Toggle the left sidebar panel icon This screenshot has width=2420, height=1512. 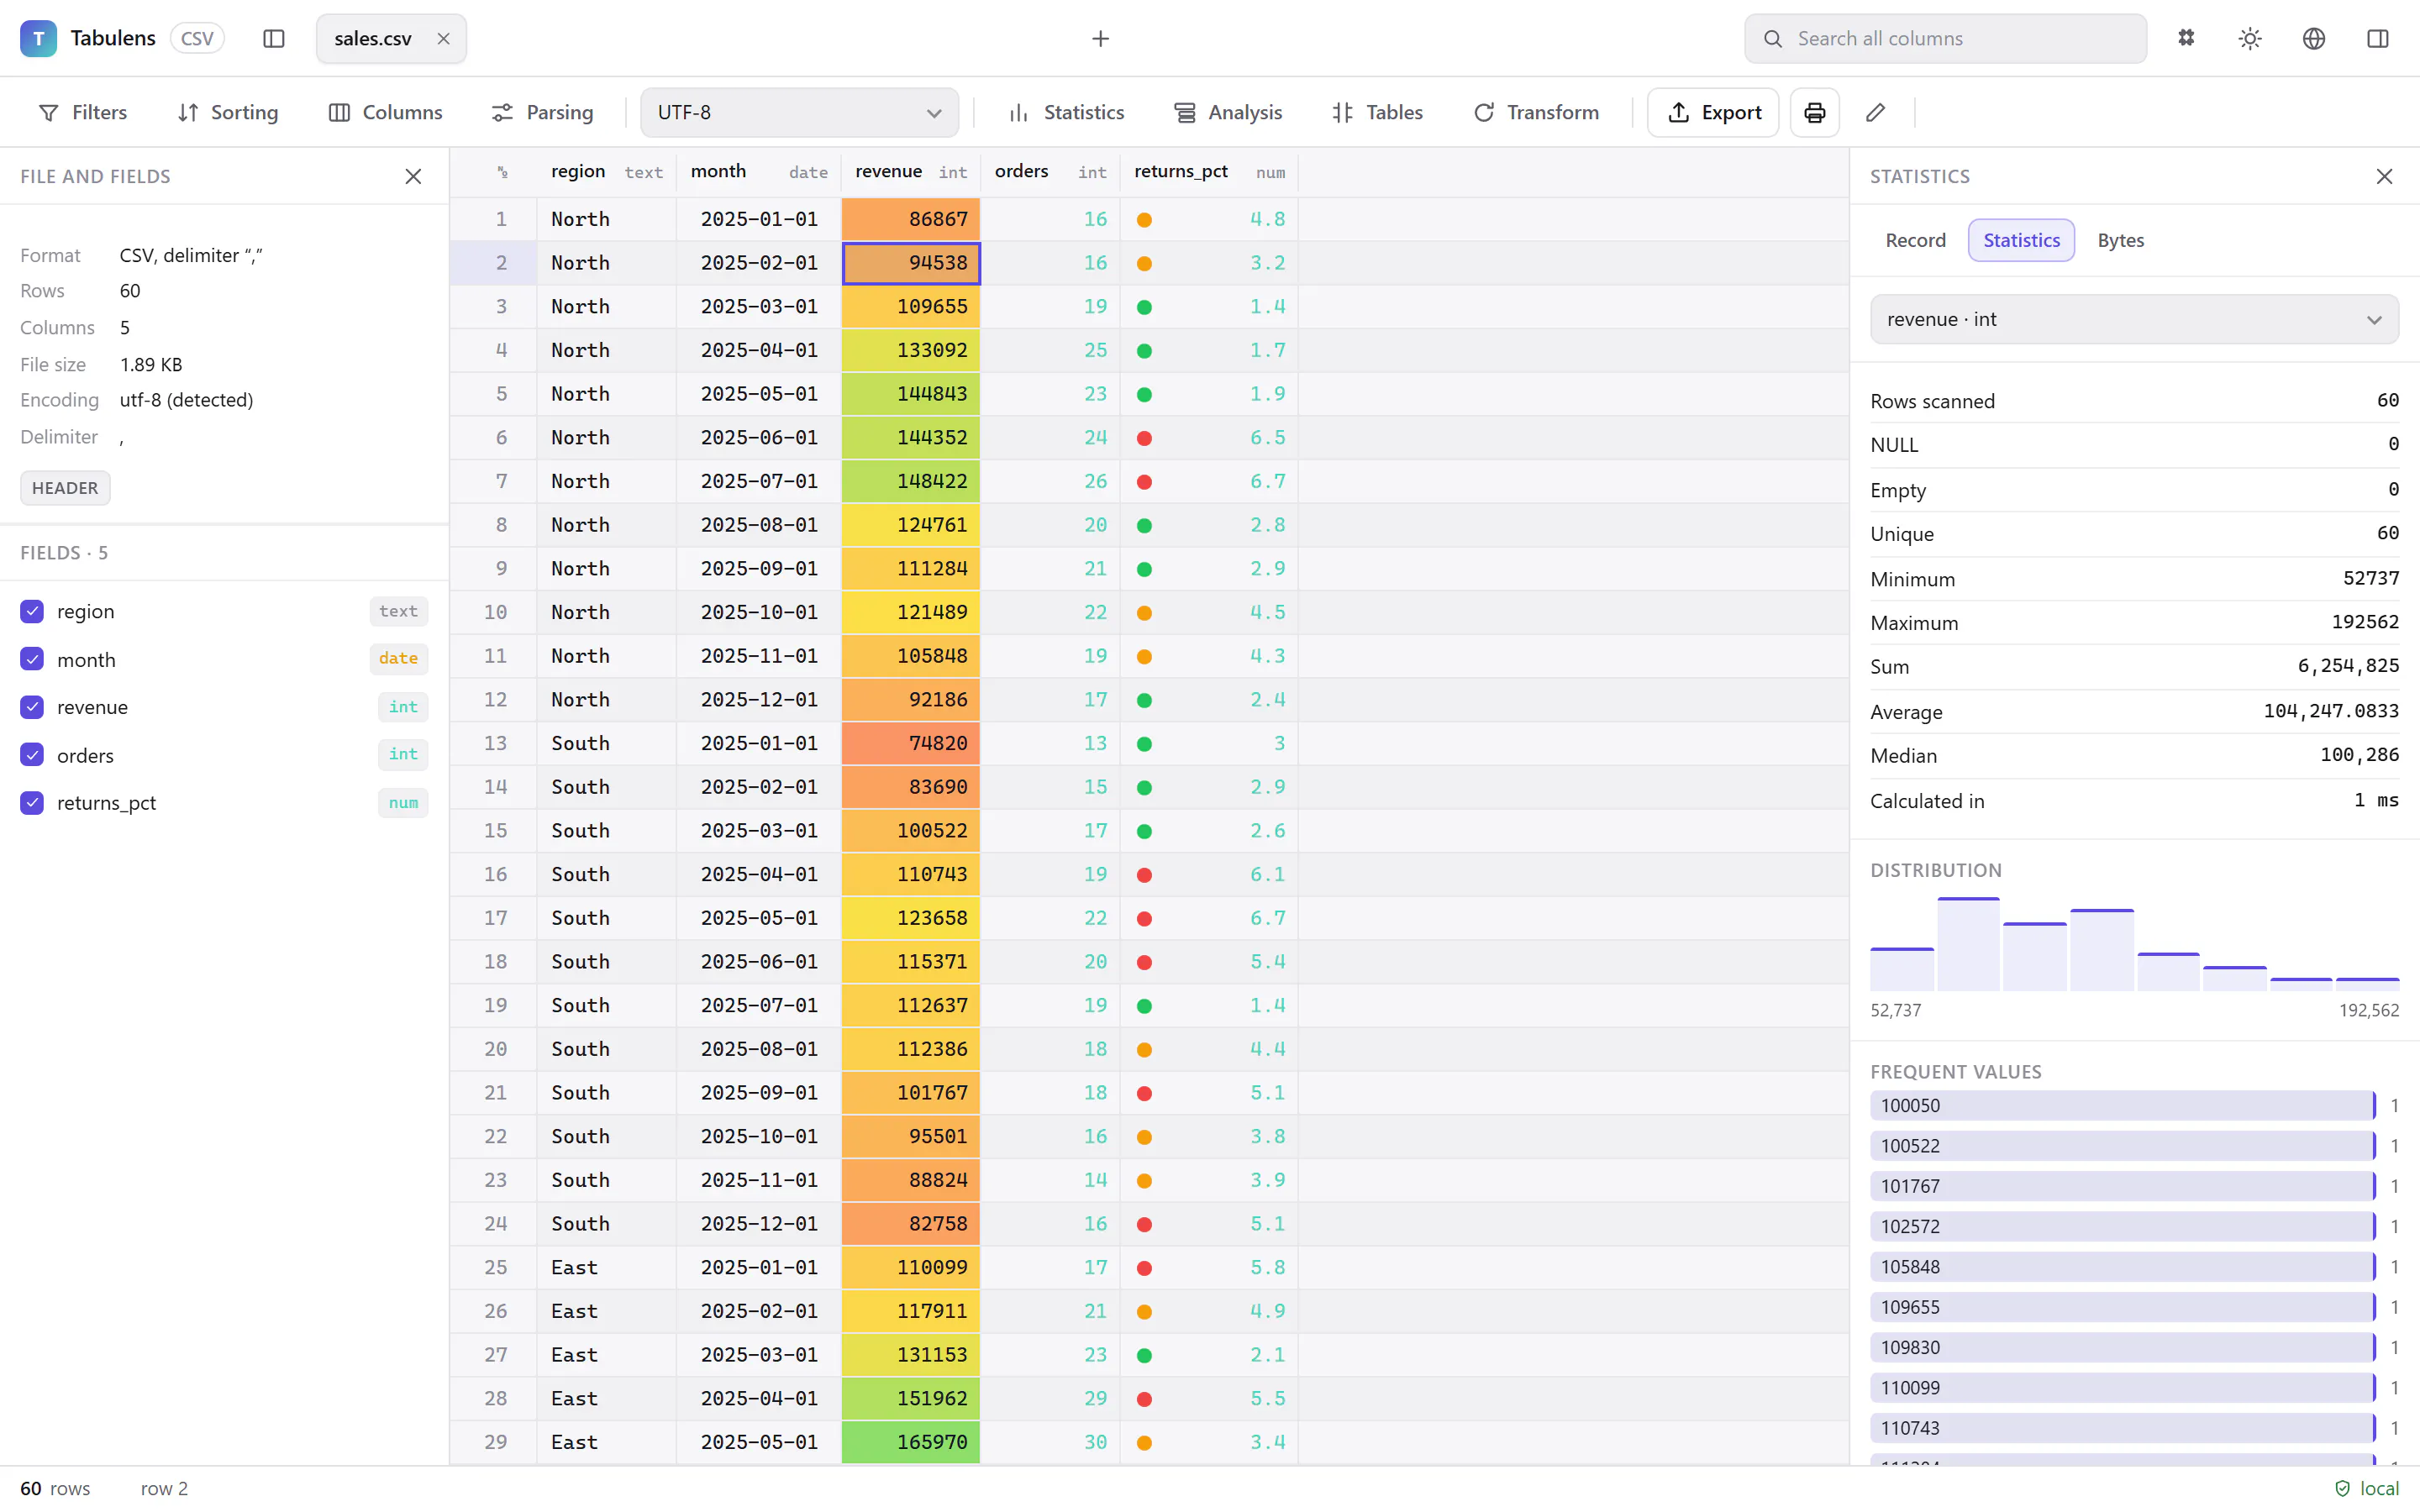tap(274, 38)
